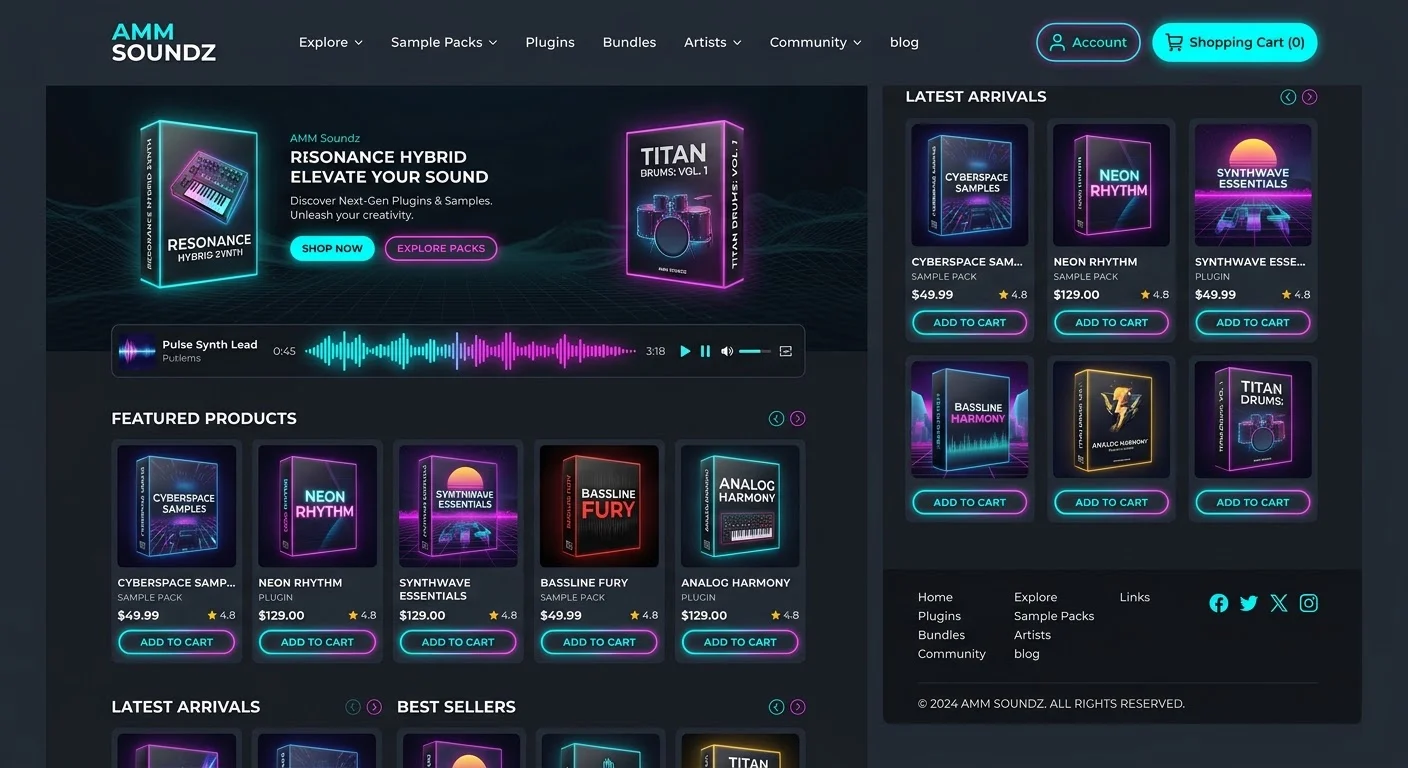
Task: Click the Resonance Hybrid Synth hero box
Action: pyautogui.click(x=198, y=205)
